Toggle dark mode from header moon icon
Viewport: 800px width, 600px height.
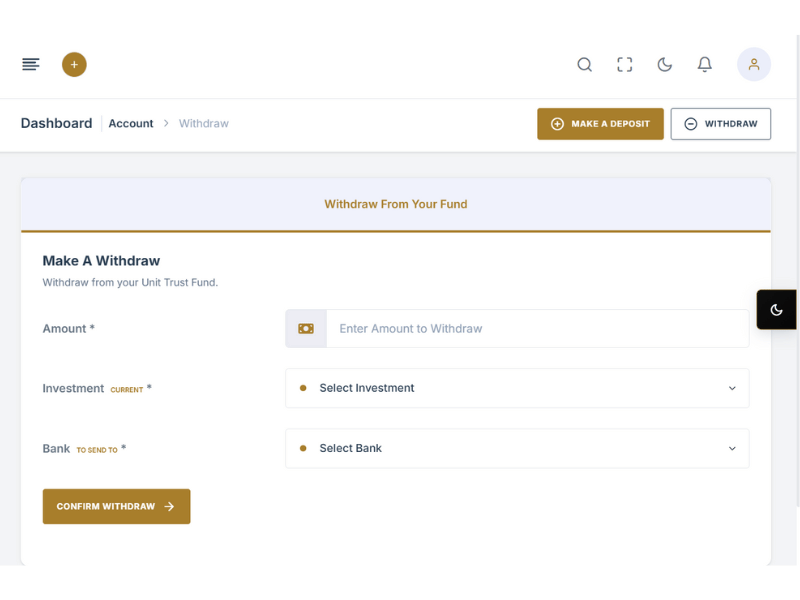click(665, 65)
